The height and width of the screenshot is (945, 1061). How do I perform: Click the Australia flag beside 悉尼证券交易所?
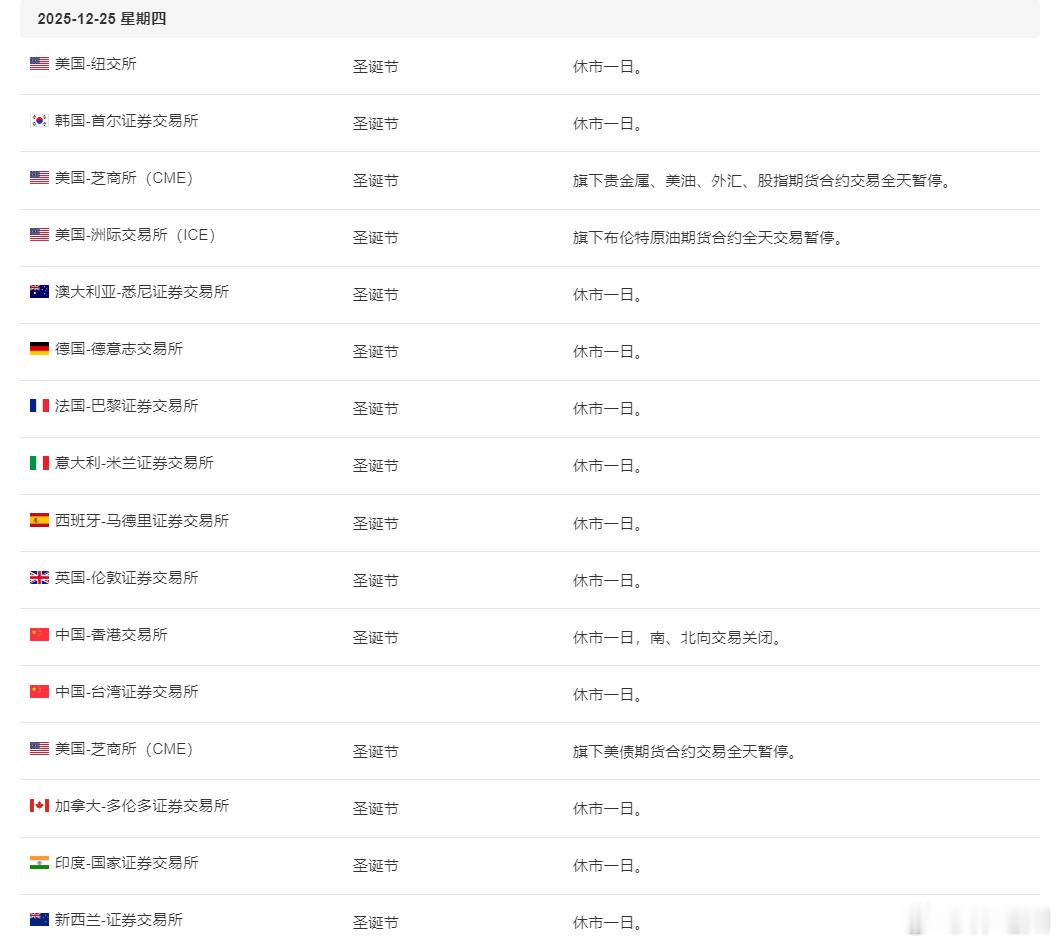point(39,292)
